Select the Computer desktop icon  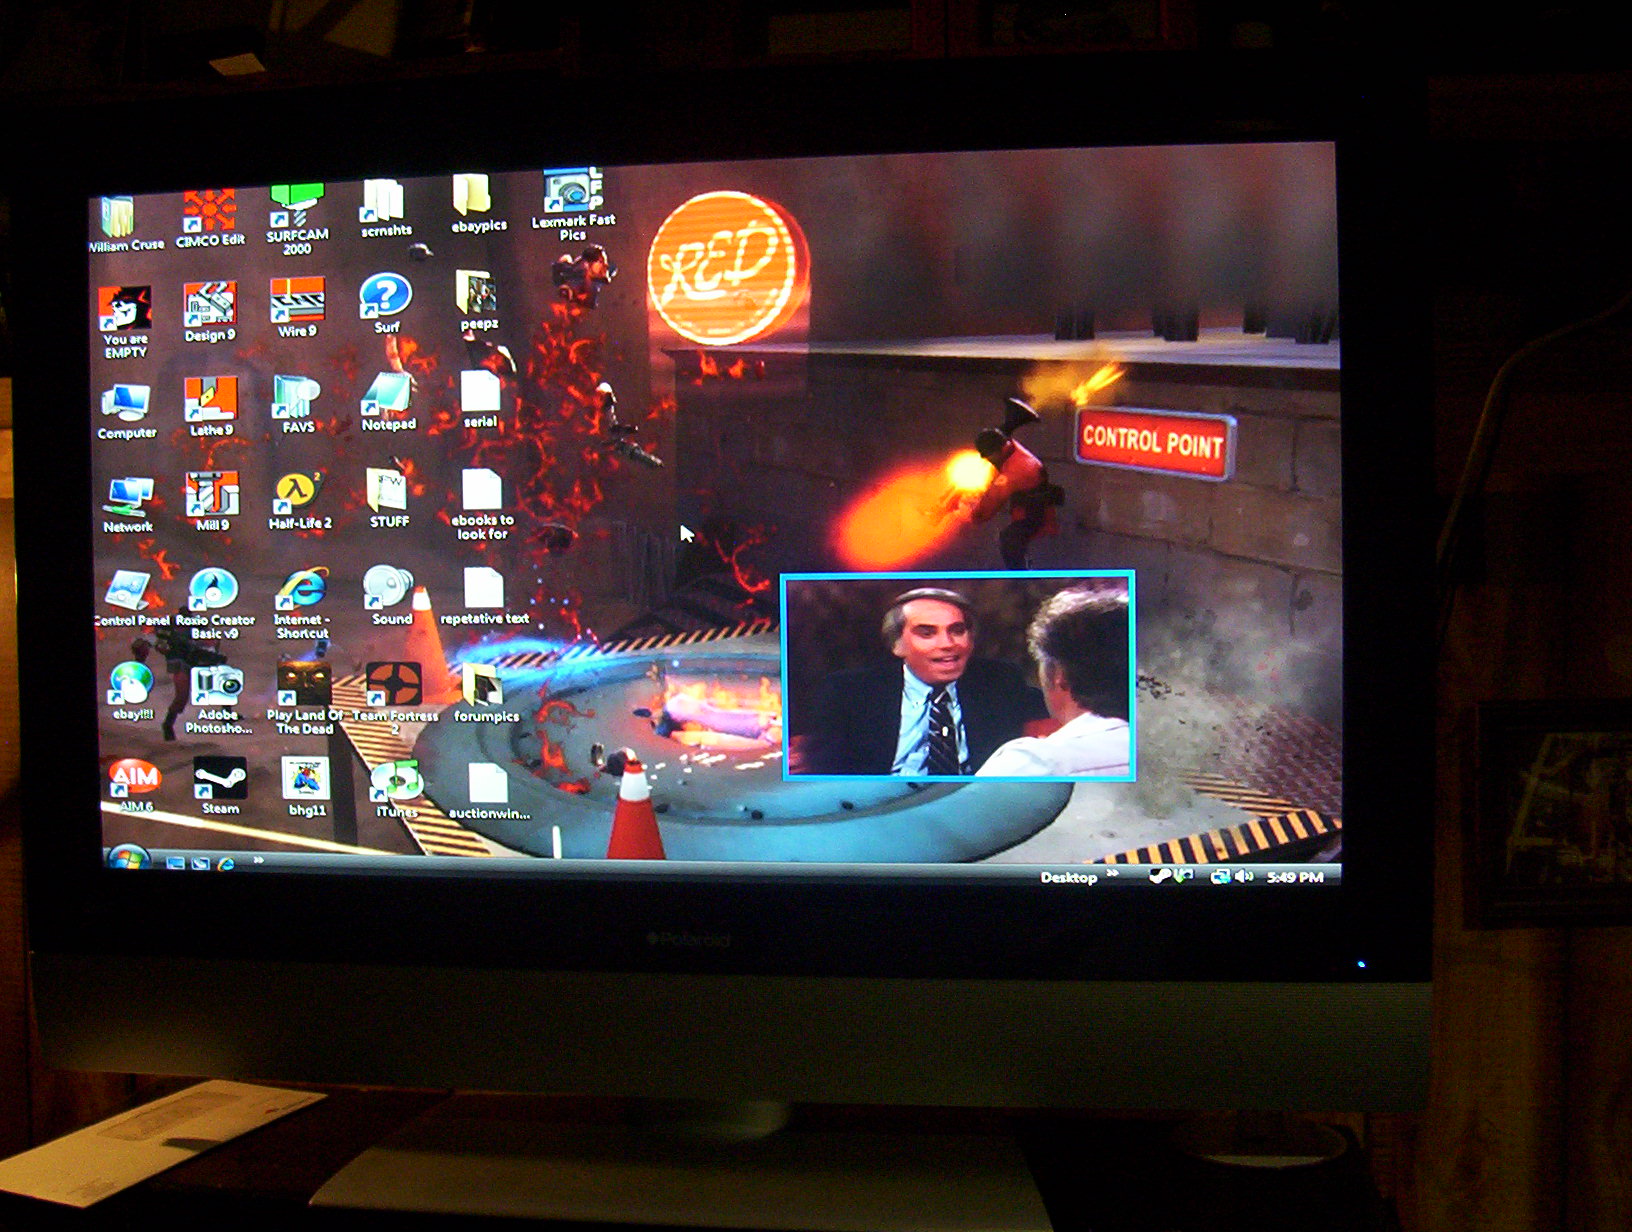pos(127,412)
